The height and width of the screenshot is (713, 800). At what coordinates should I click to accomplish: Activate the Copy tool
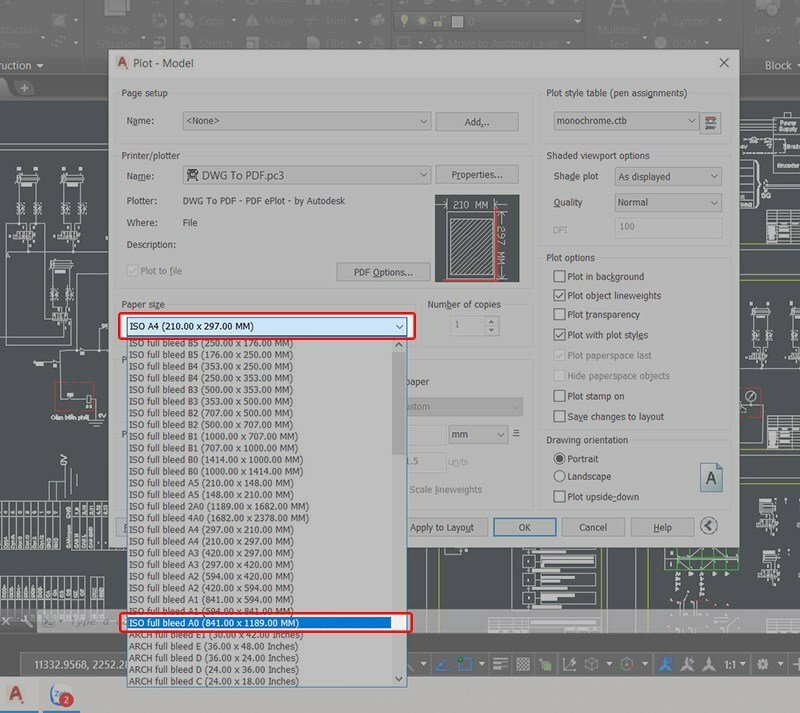[x=211, y=20]
